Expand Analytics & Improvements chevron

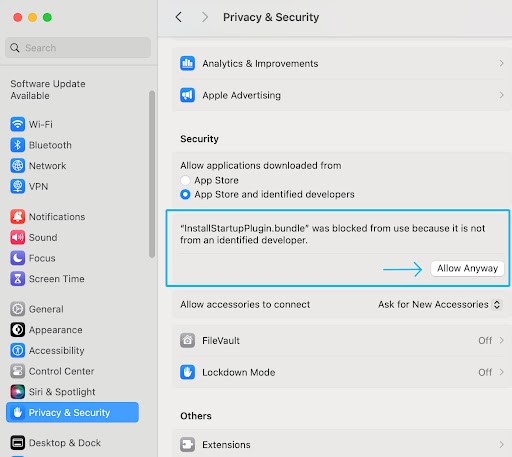point(501,63)
